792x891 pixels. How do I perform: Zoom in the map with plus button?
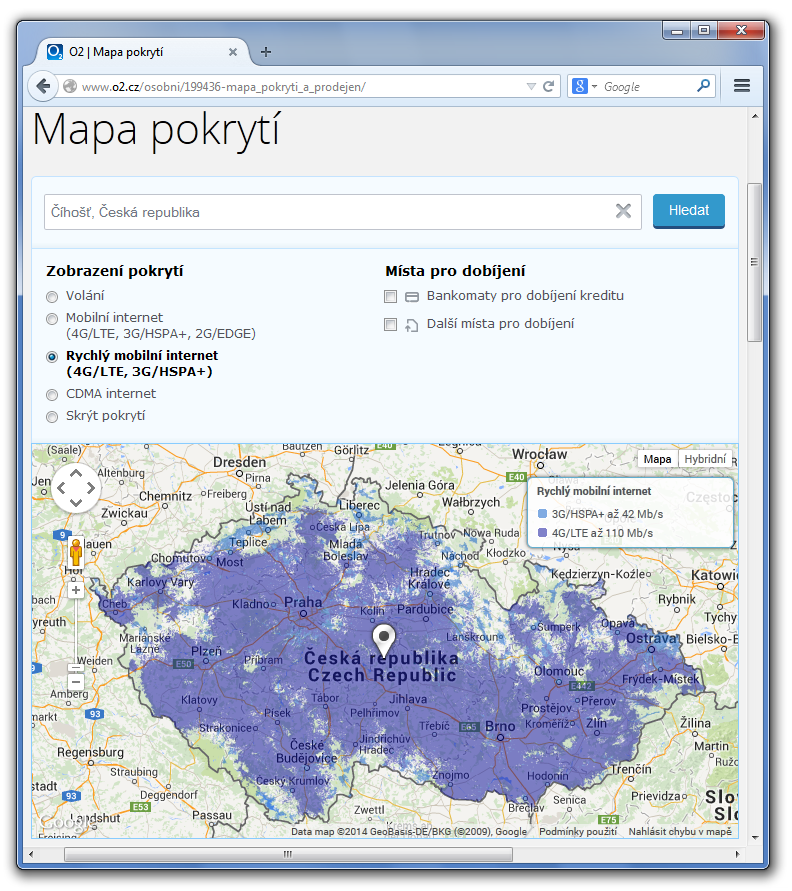point(76,590)
